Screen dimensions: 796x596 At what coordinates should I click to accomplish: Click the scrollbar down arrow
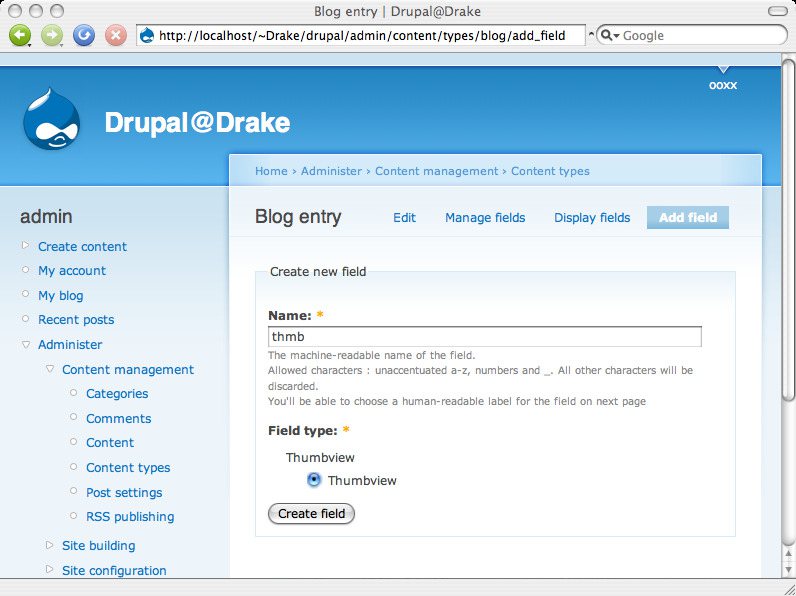pos(788,569)
